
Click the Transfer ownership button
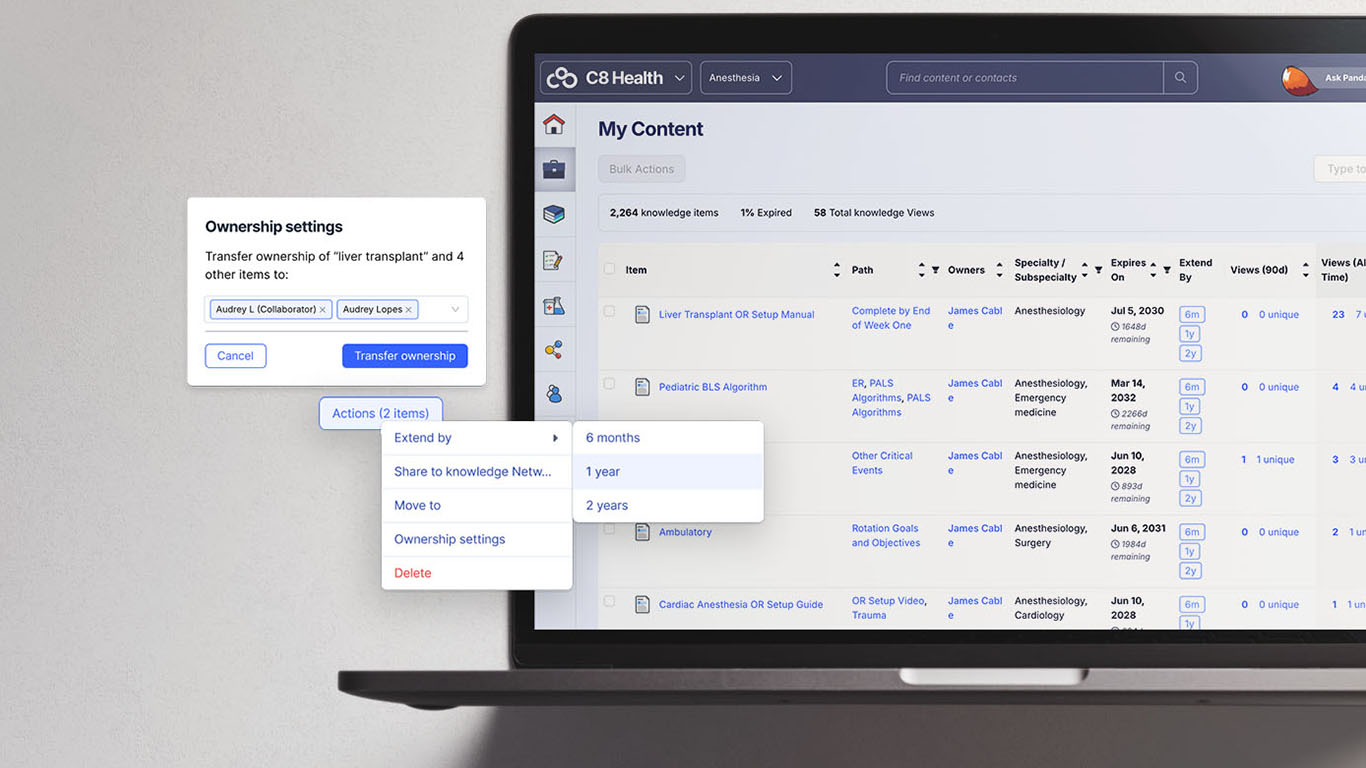click(405, 356)
